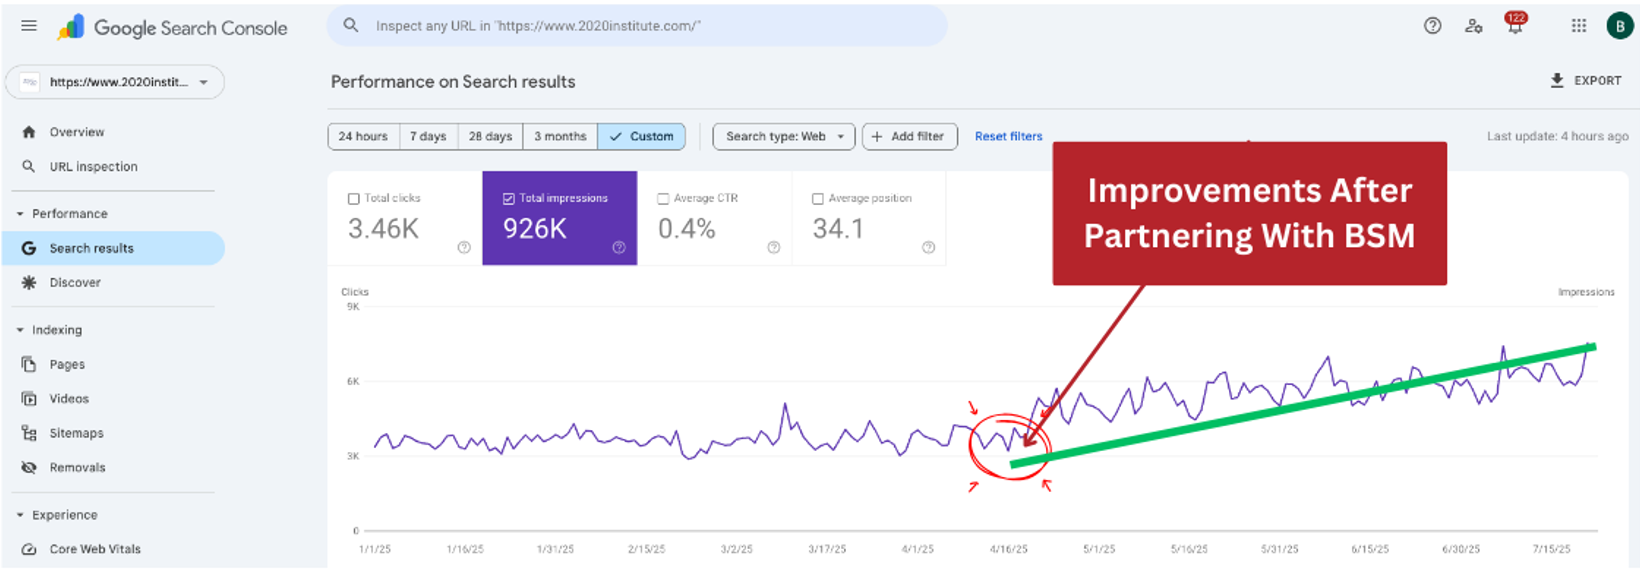The height and width of the screenshot is (576, 1640).
Task: Click the Videos icon in sidebar
Action: [29, 399]
